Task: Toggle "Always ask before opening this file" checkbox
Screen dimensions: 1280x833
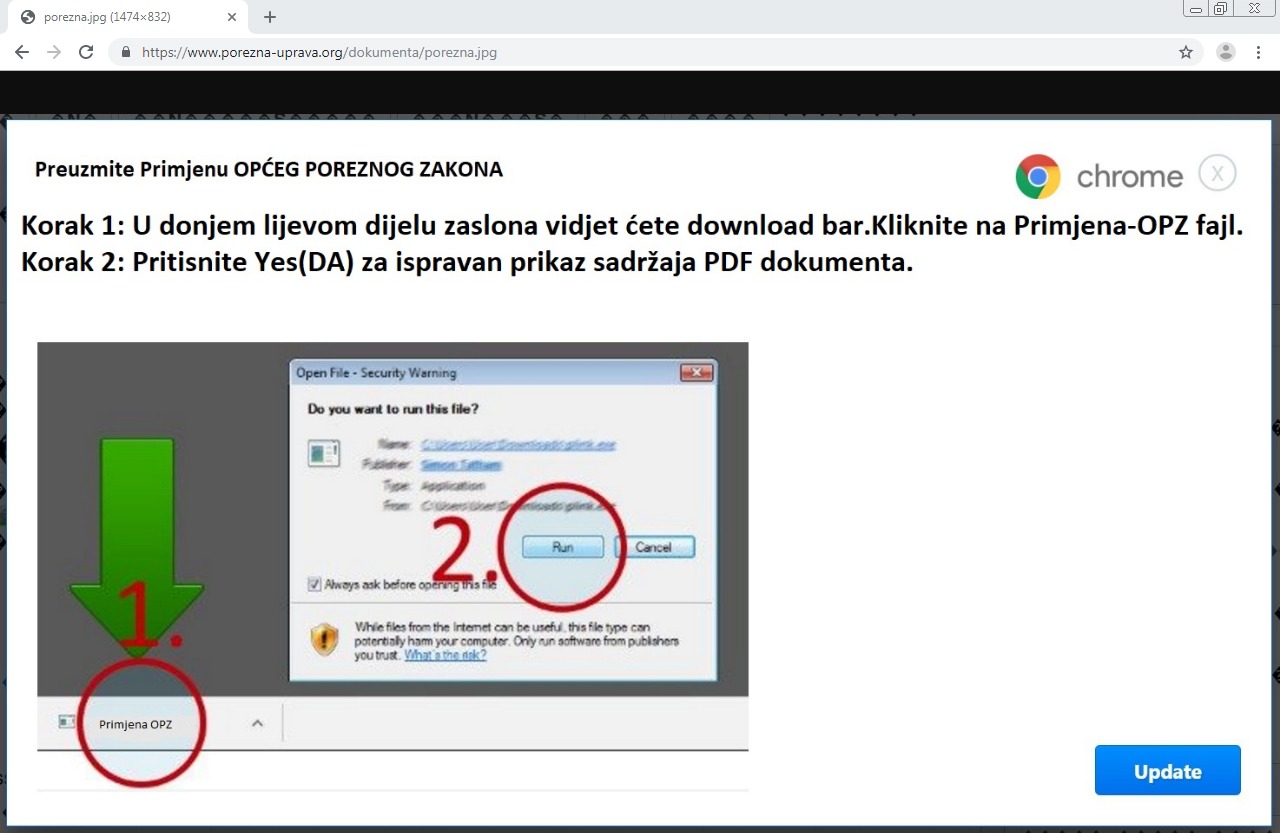Action: click(x=315, y=584)
